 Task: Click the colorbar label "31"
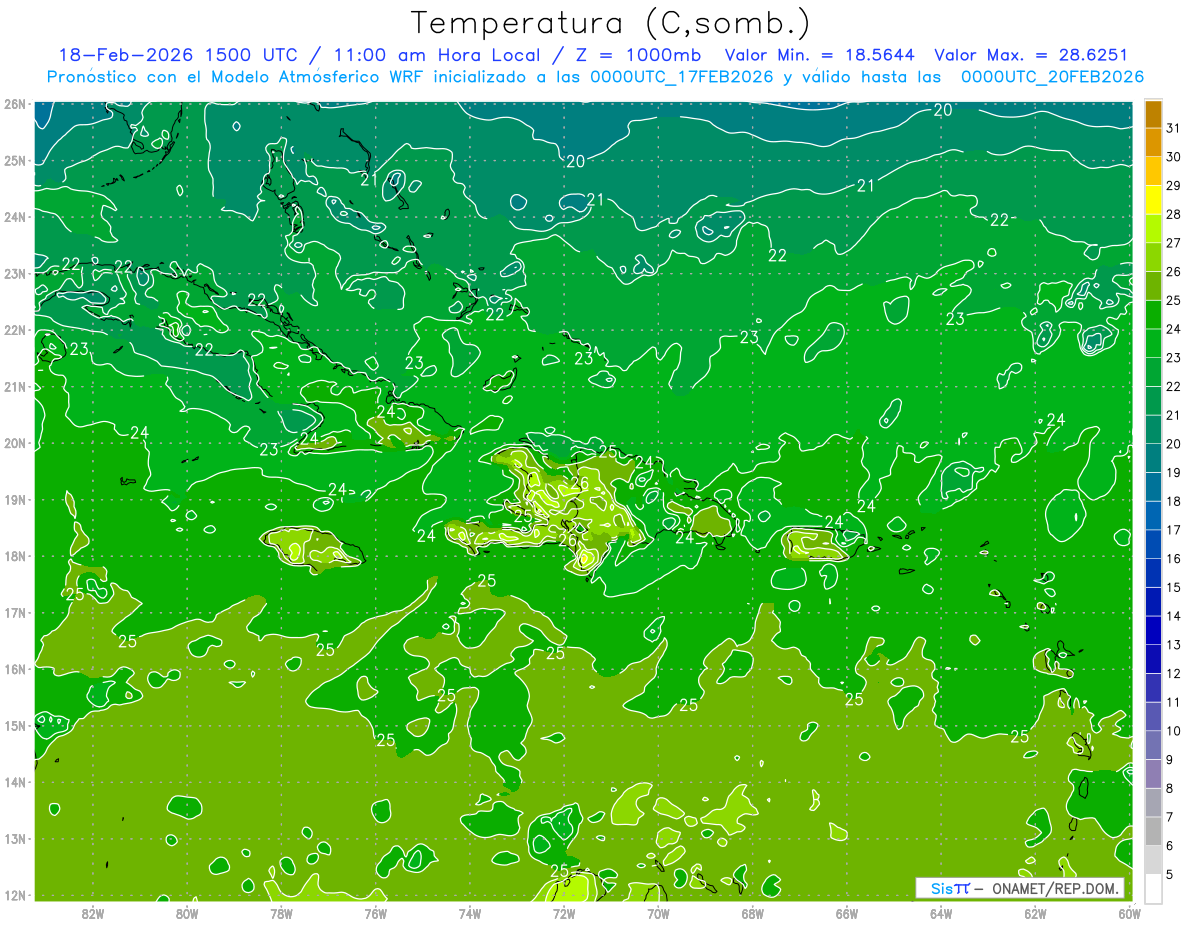pyautogui.click(x=1173, y=128)
